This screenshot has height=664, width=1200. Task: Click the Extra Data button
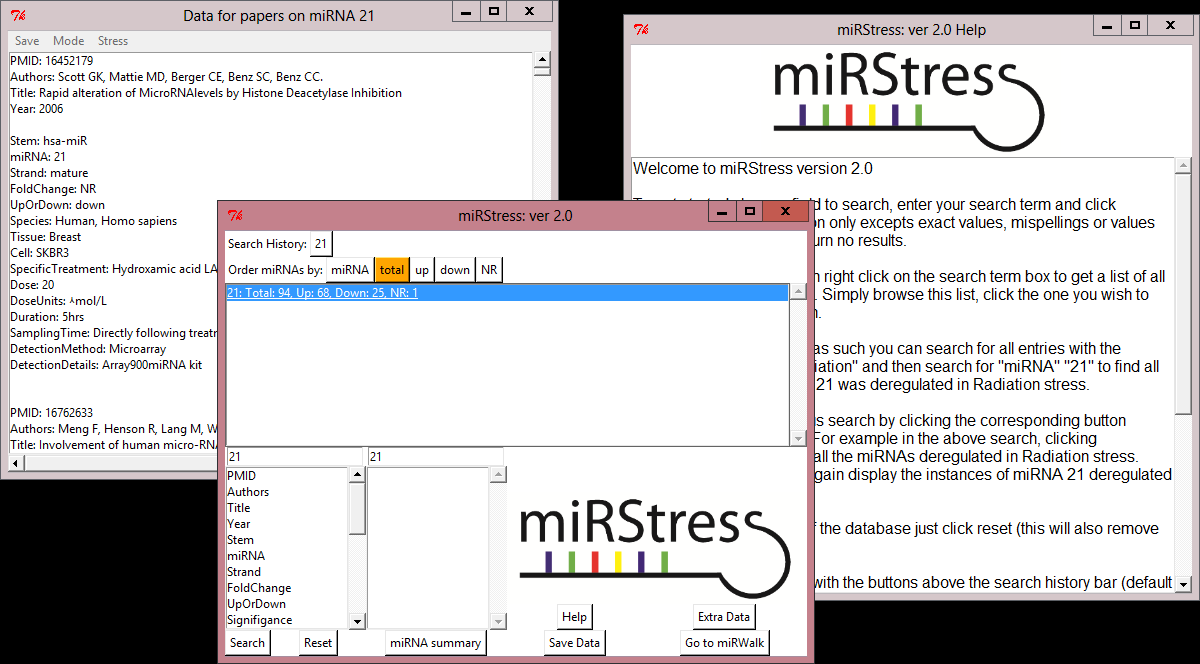pos(723,616)
